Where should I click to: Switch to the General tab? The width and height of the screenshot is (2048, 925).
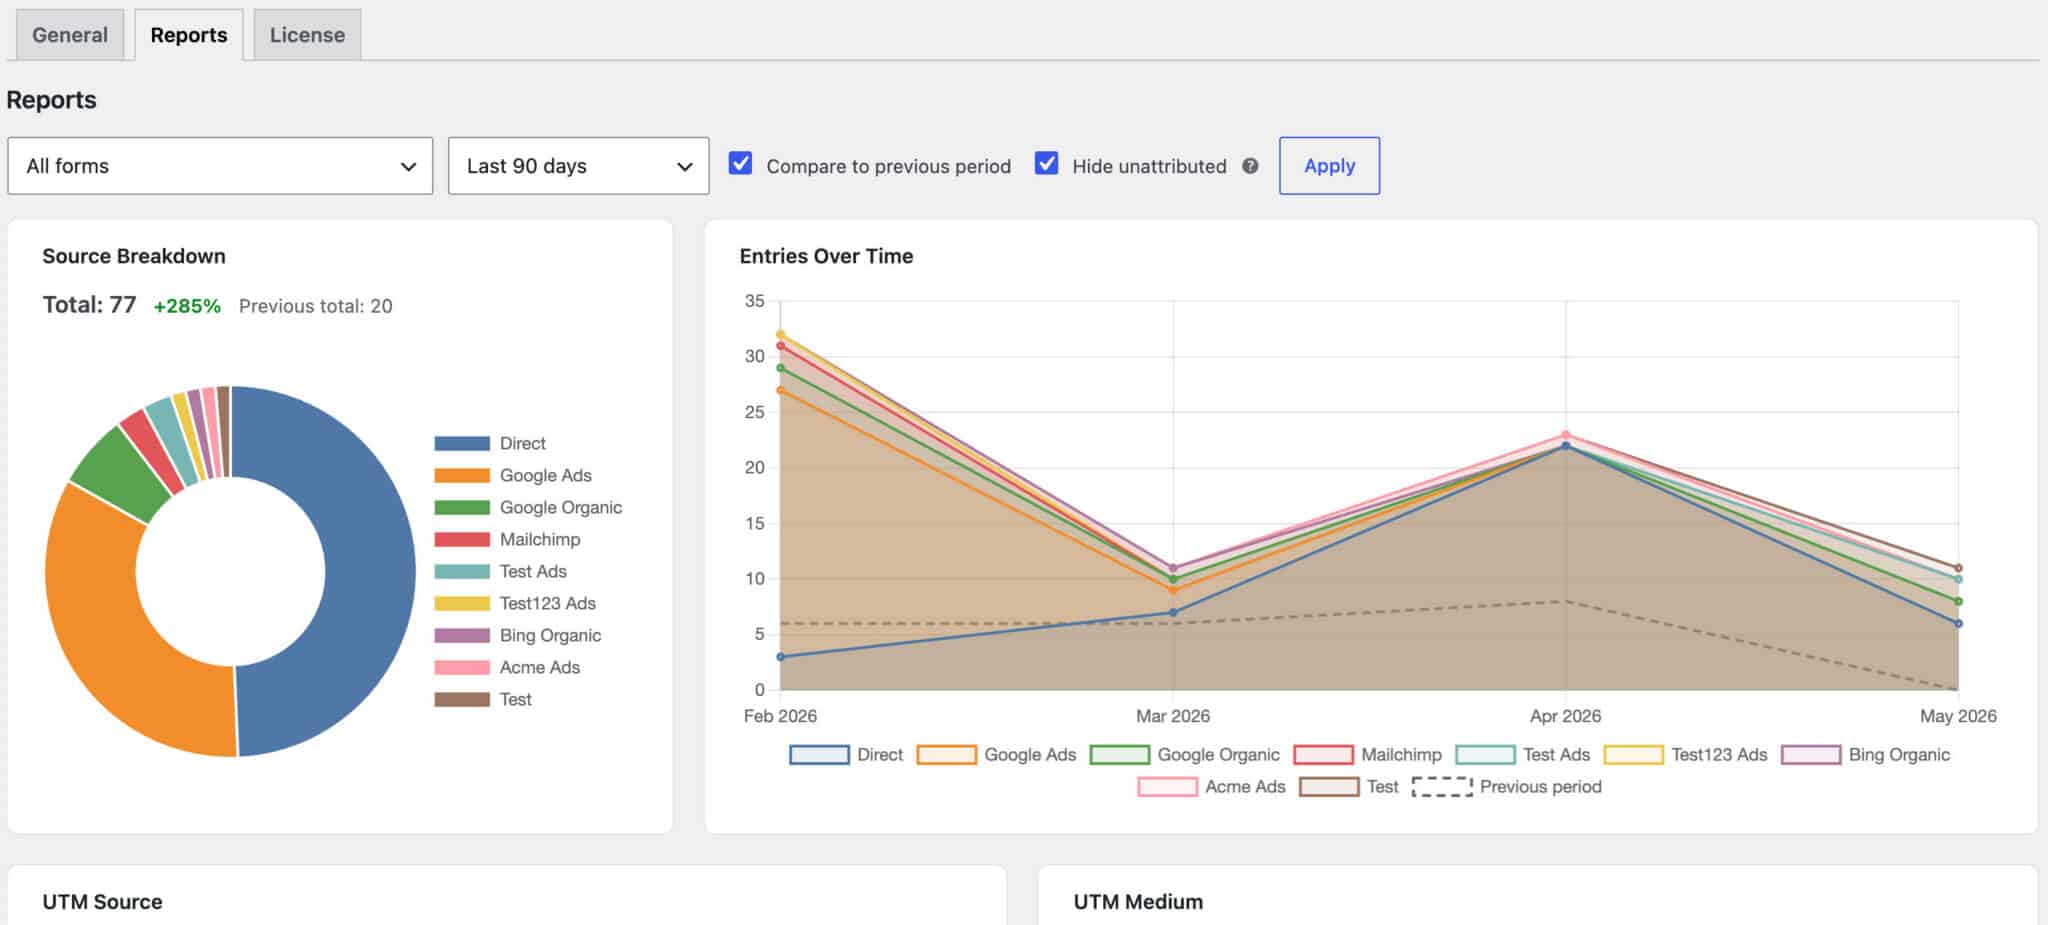pyautogui.click(x=70, y=35)
